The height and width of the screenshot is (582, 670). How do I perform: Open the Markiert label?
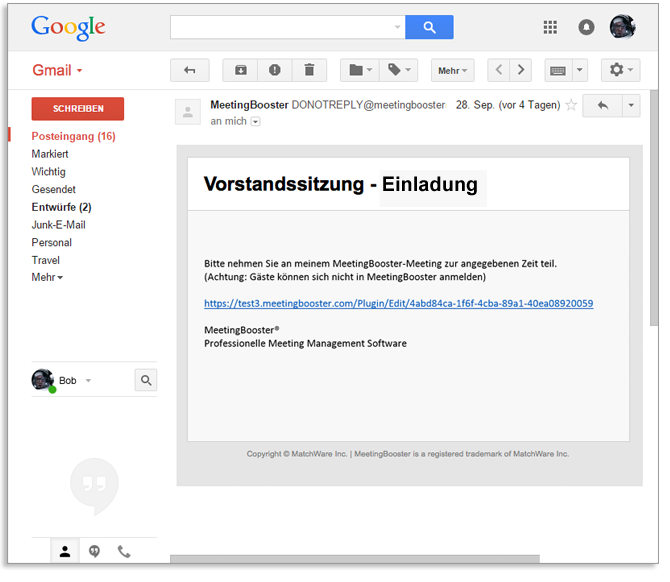50,154
